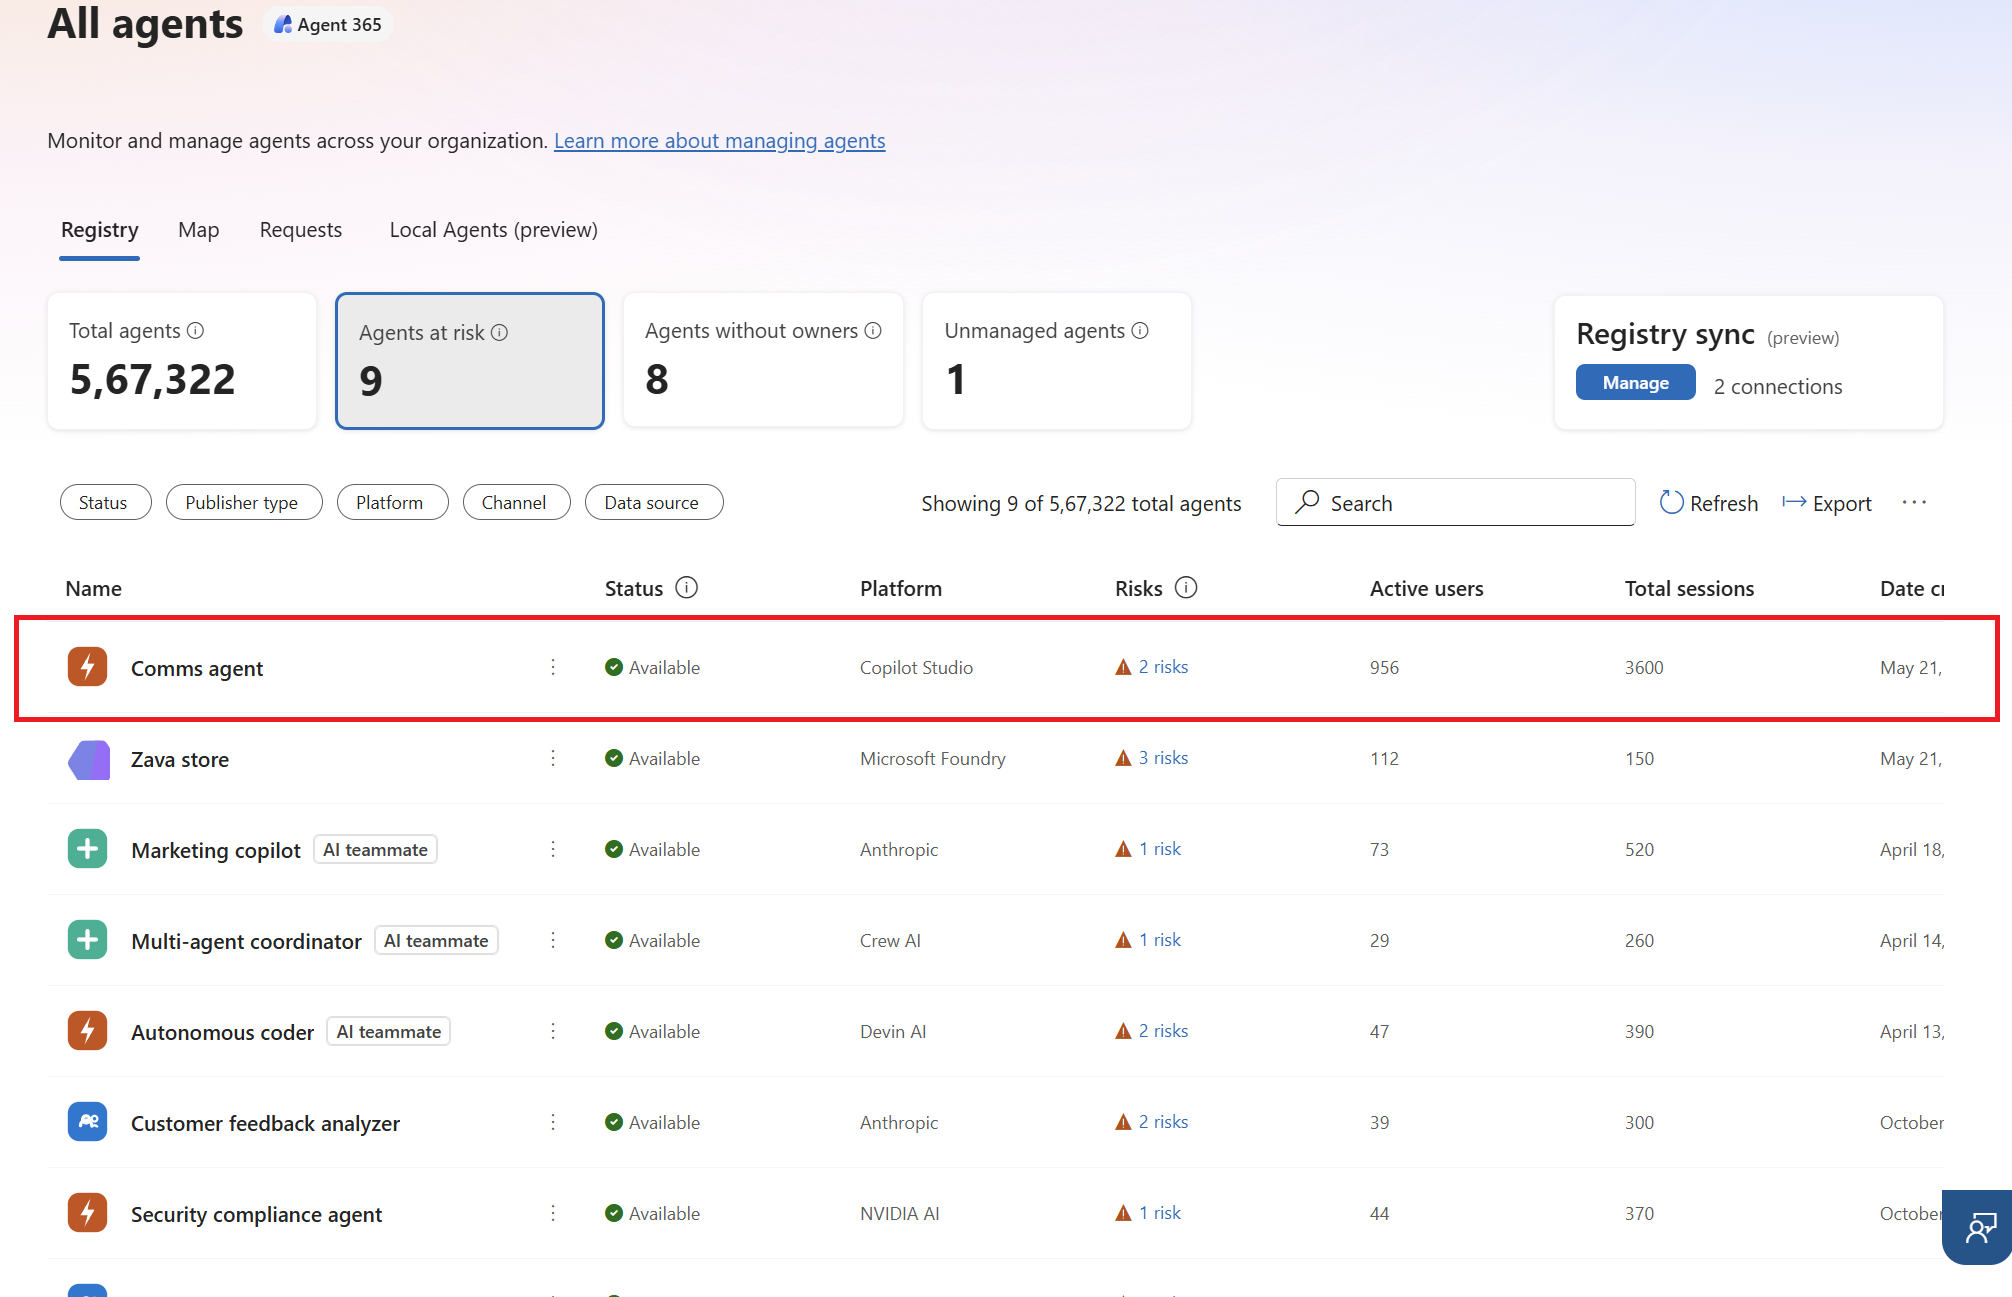The image size is (2012, 1297).
Task: Click the Zava store purple icon
Action: 88,759
